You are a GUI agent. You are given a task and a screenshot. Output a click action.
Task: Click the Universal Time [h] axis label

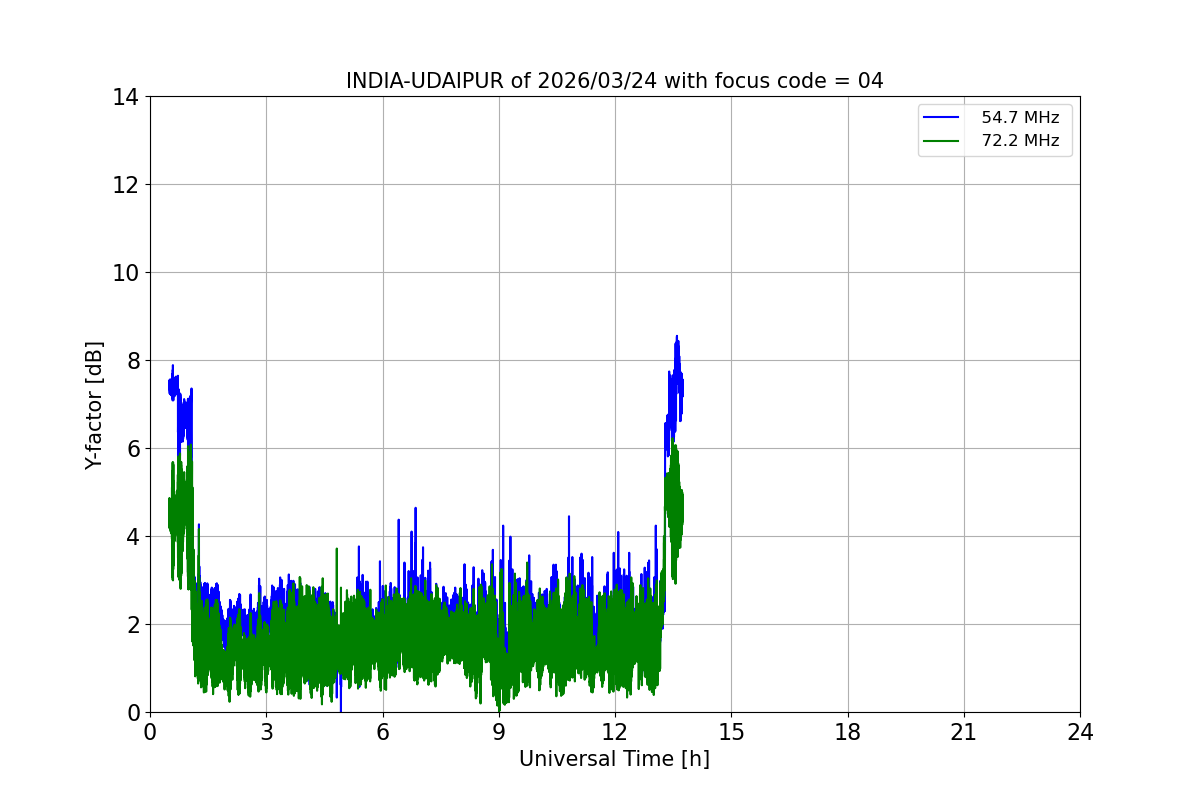(614, 759)
